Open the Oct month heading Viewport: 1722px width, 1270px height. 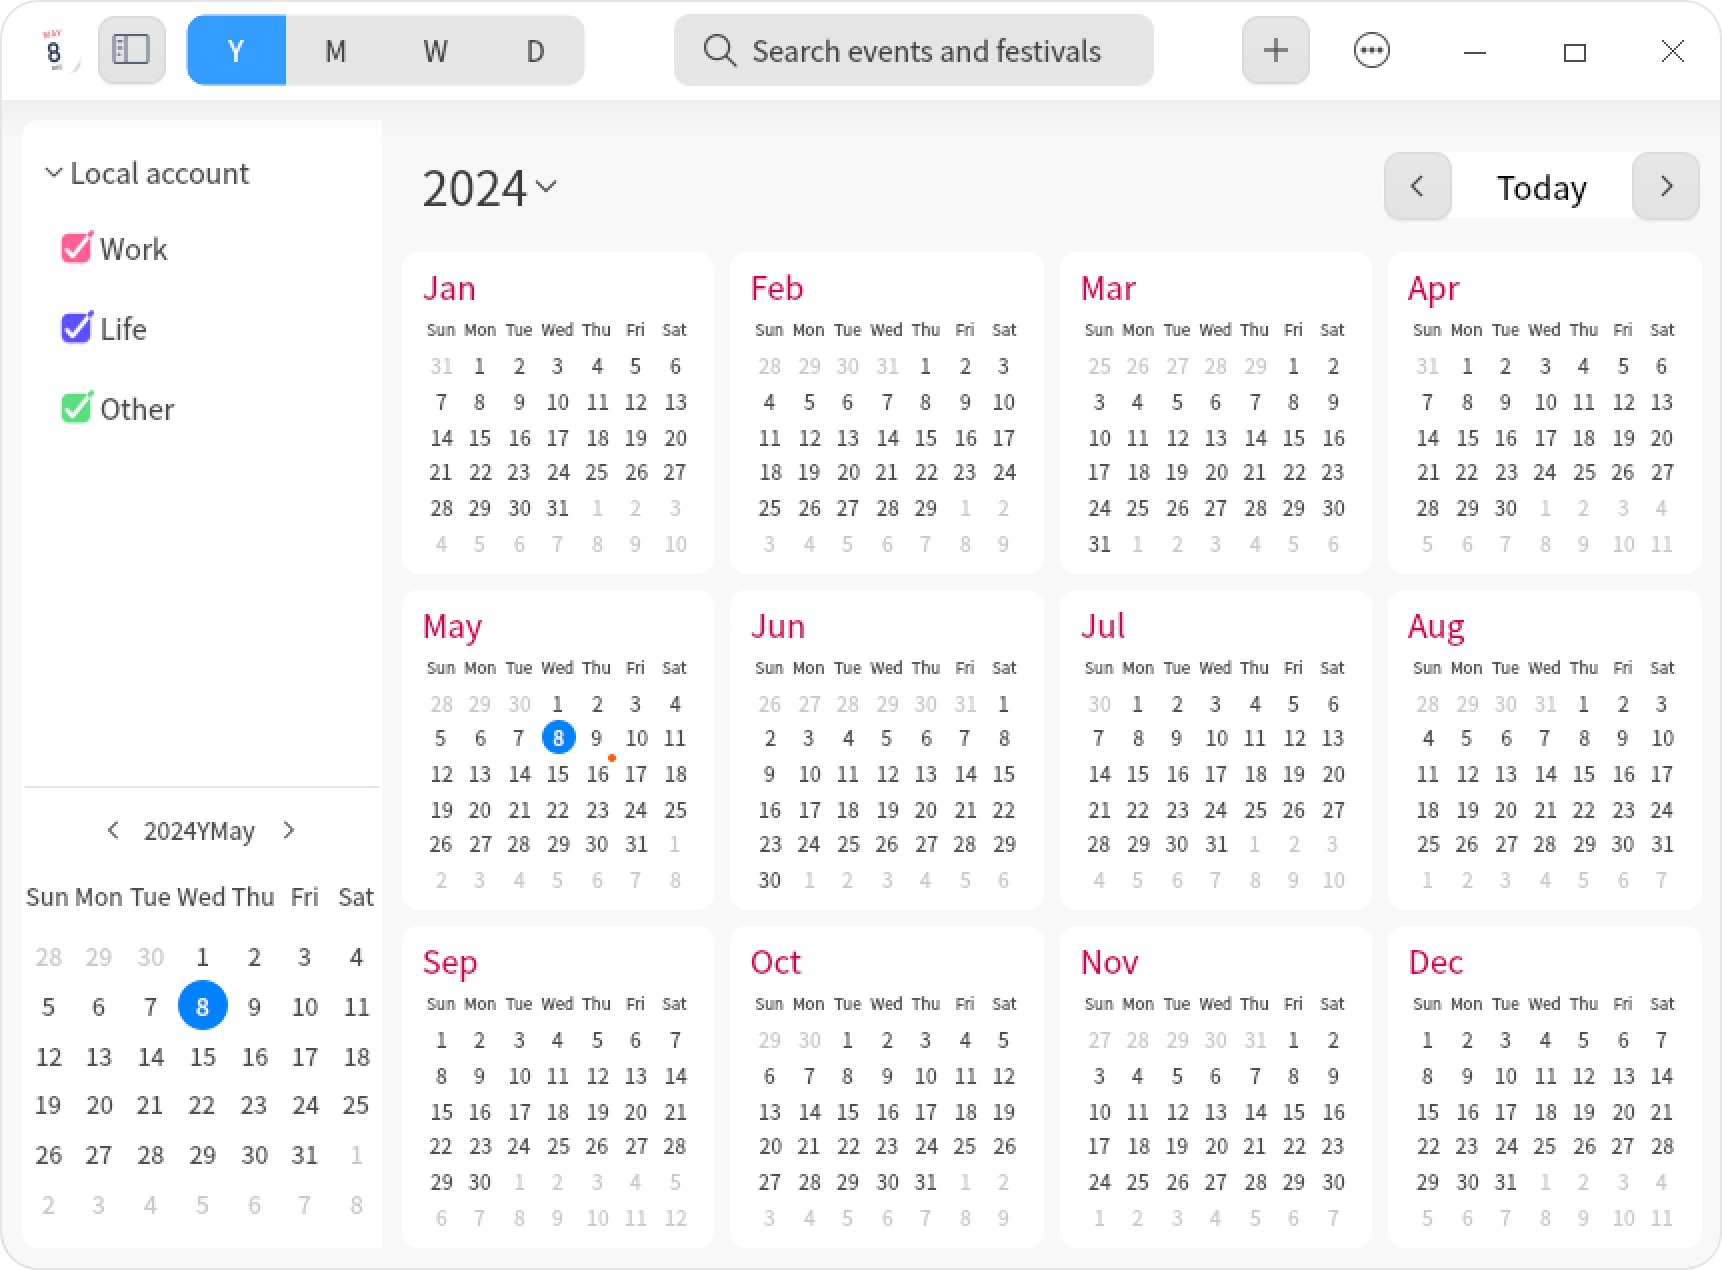776,962
